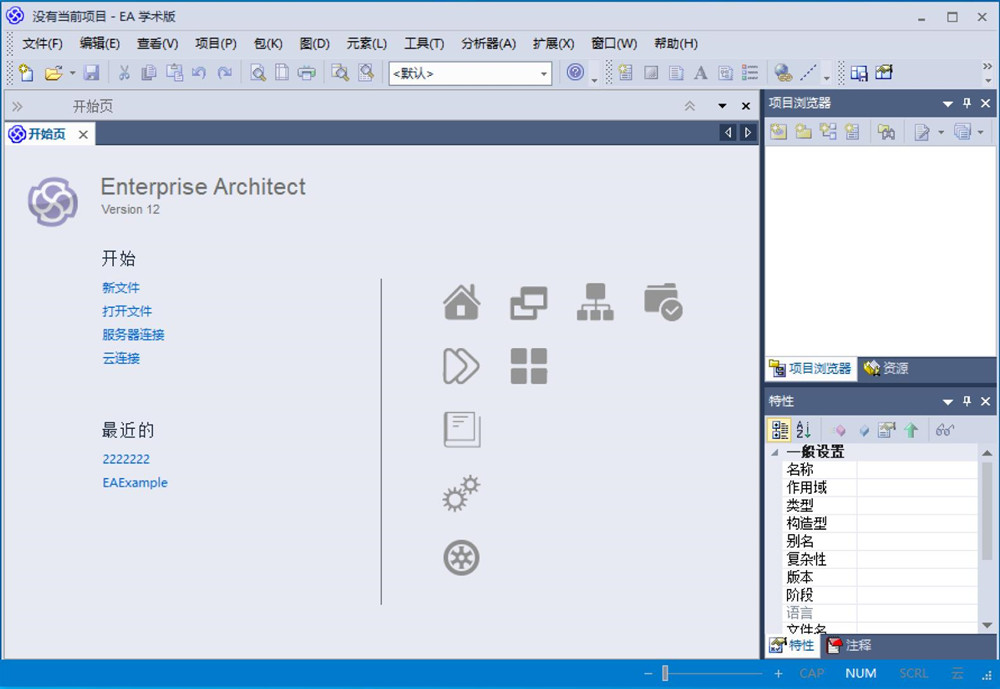Toggle the glasses view icon in 特性 toolbar
1000x689 pixels.
coord(945,431)
